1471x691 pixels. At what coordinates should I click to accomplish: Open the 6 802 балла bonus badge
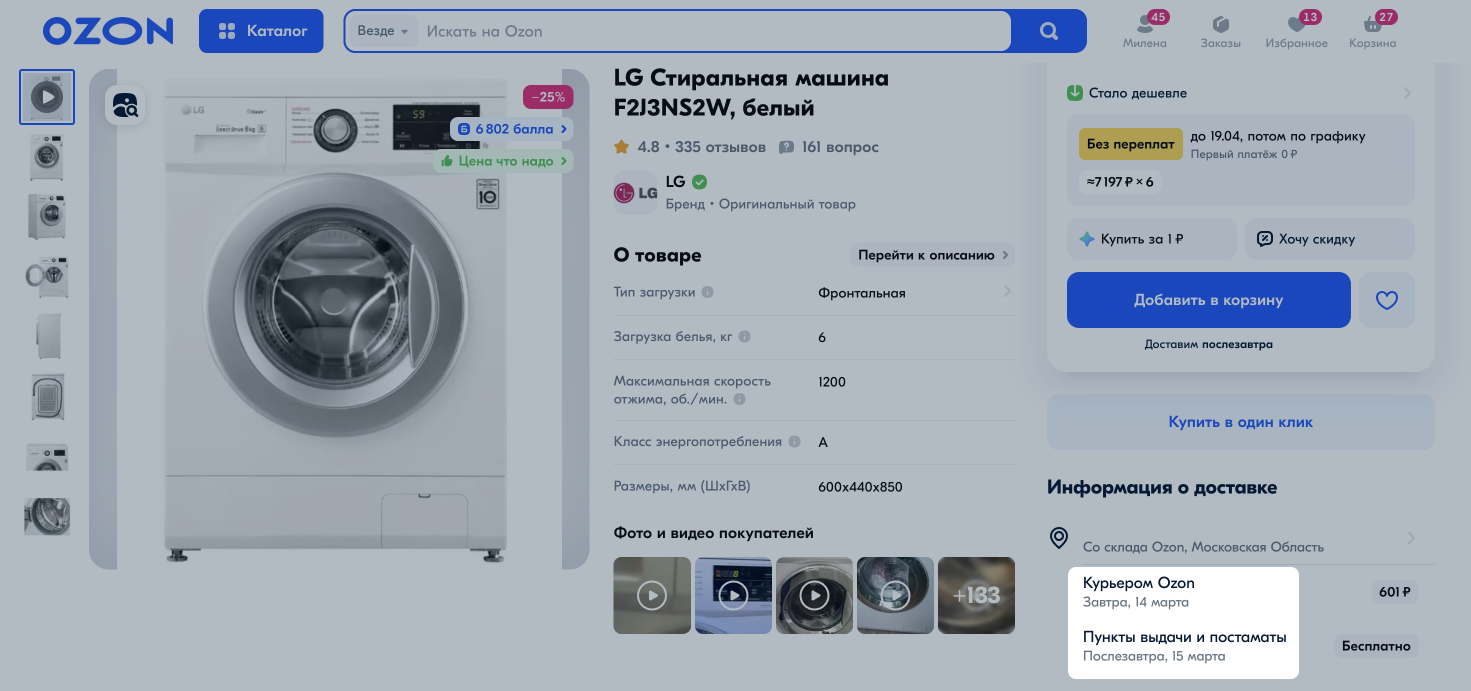click(512, 129)
